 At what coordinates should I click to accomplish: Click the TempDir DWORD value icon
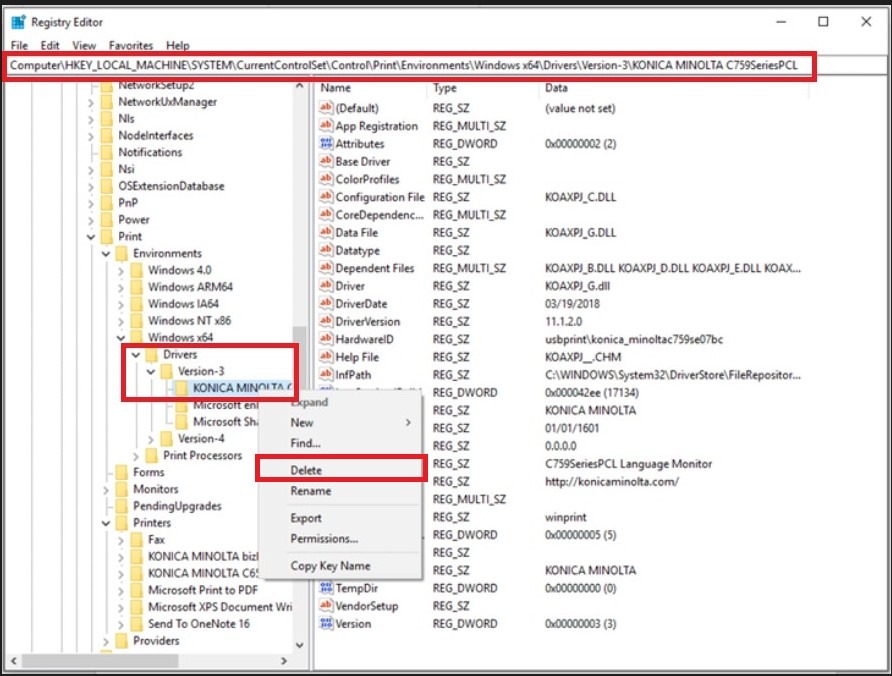326,589
